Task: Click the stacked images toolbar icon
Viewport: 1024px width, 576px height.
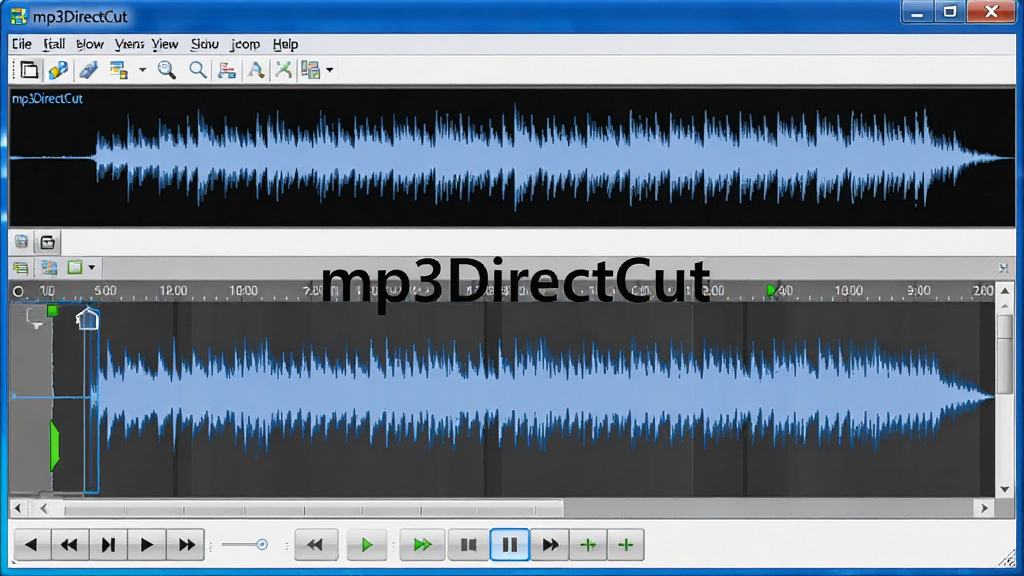Action: [311, 70]
